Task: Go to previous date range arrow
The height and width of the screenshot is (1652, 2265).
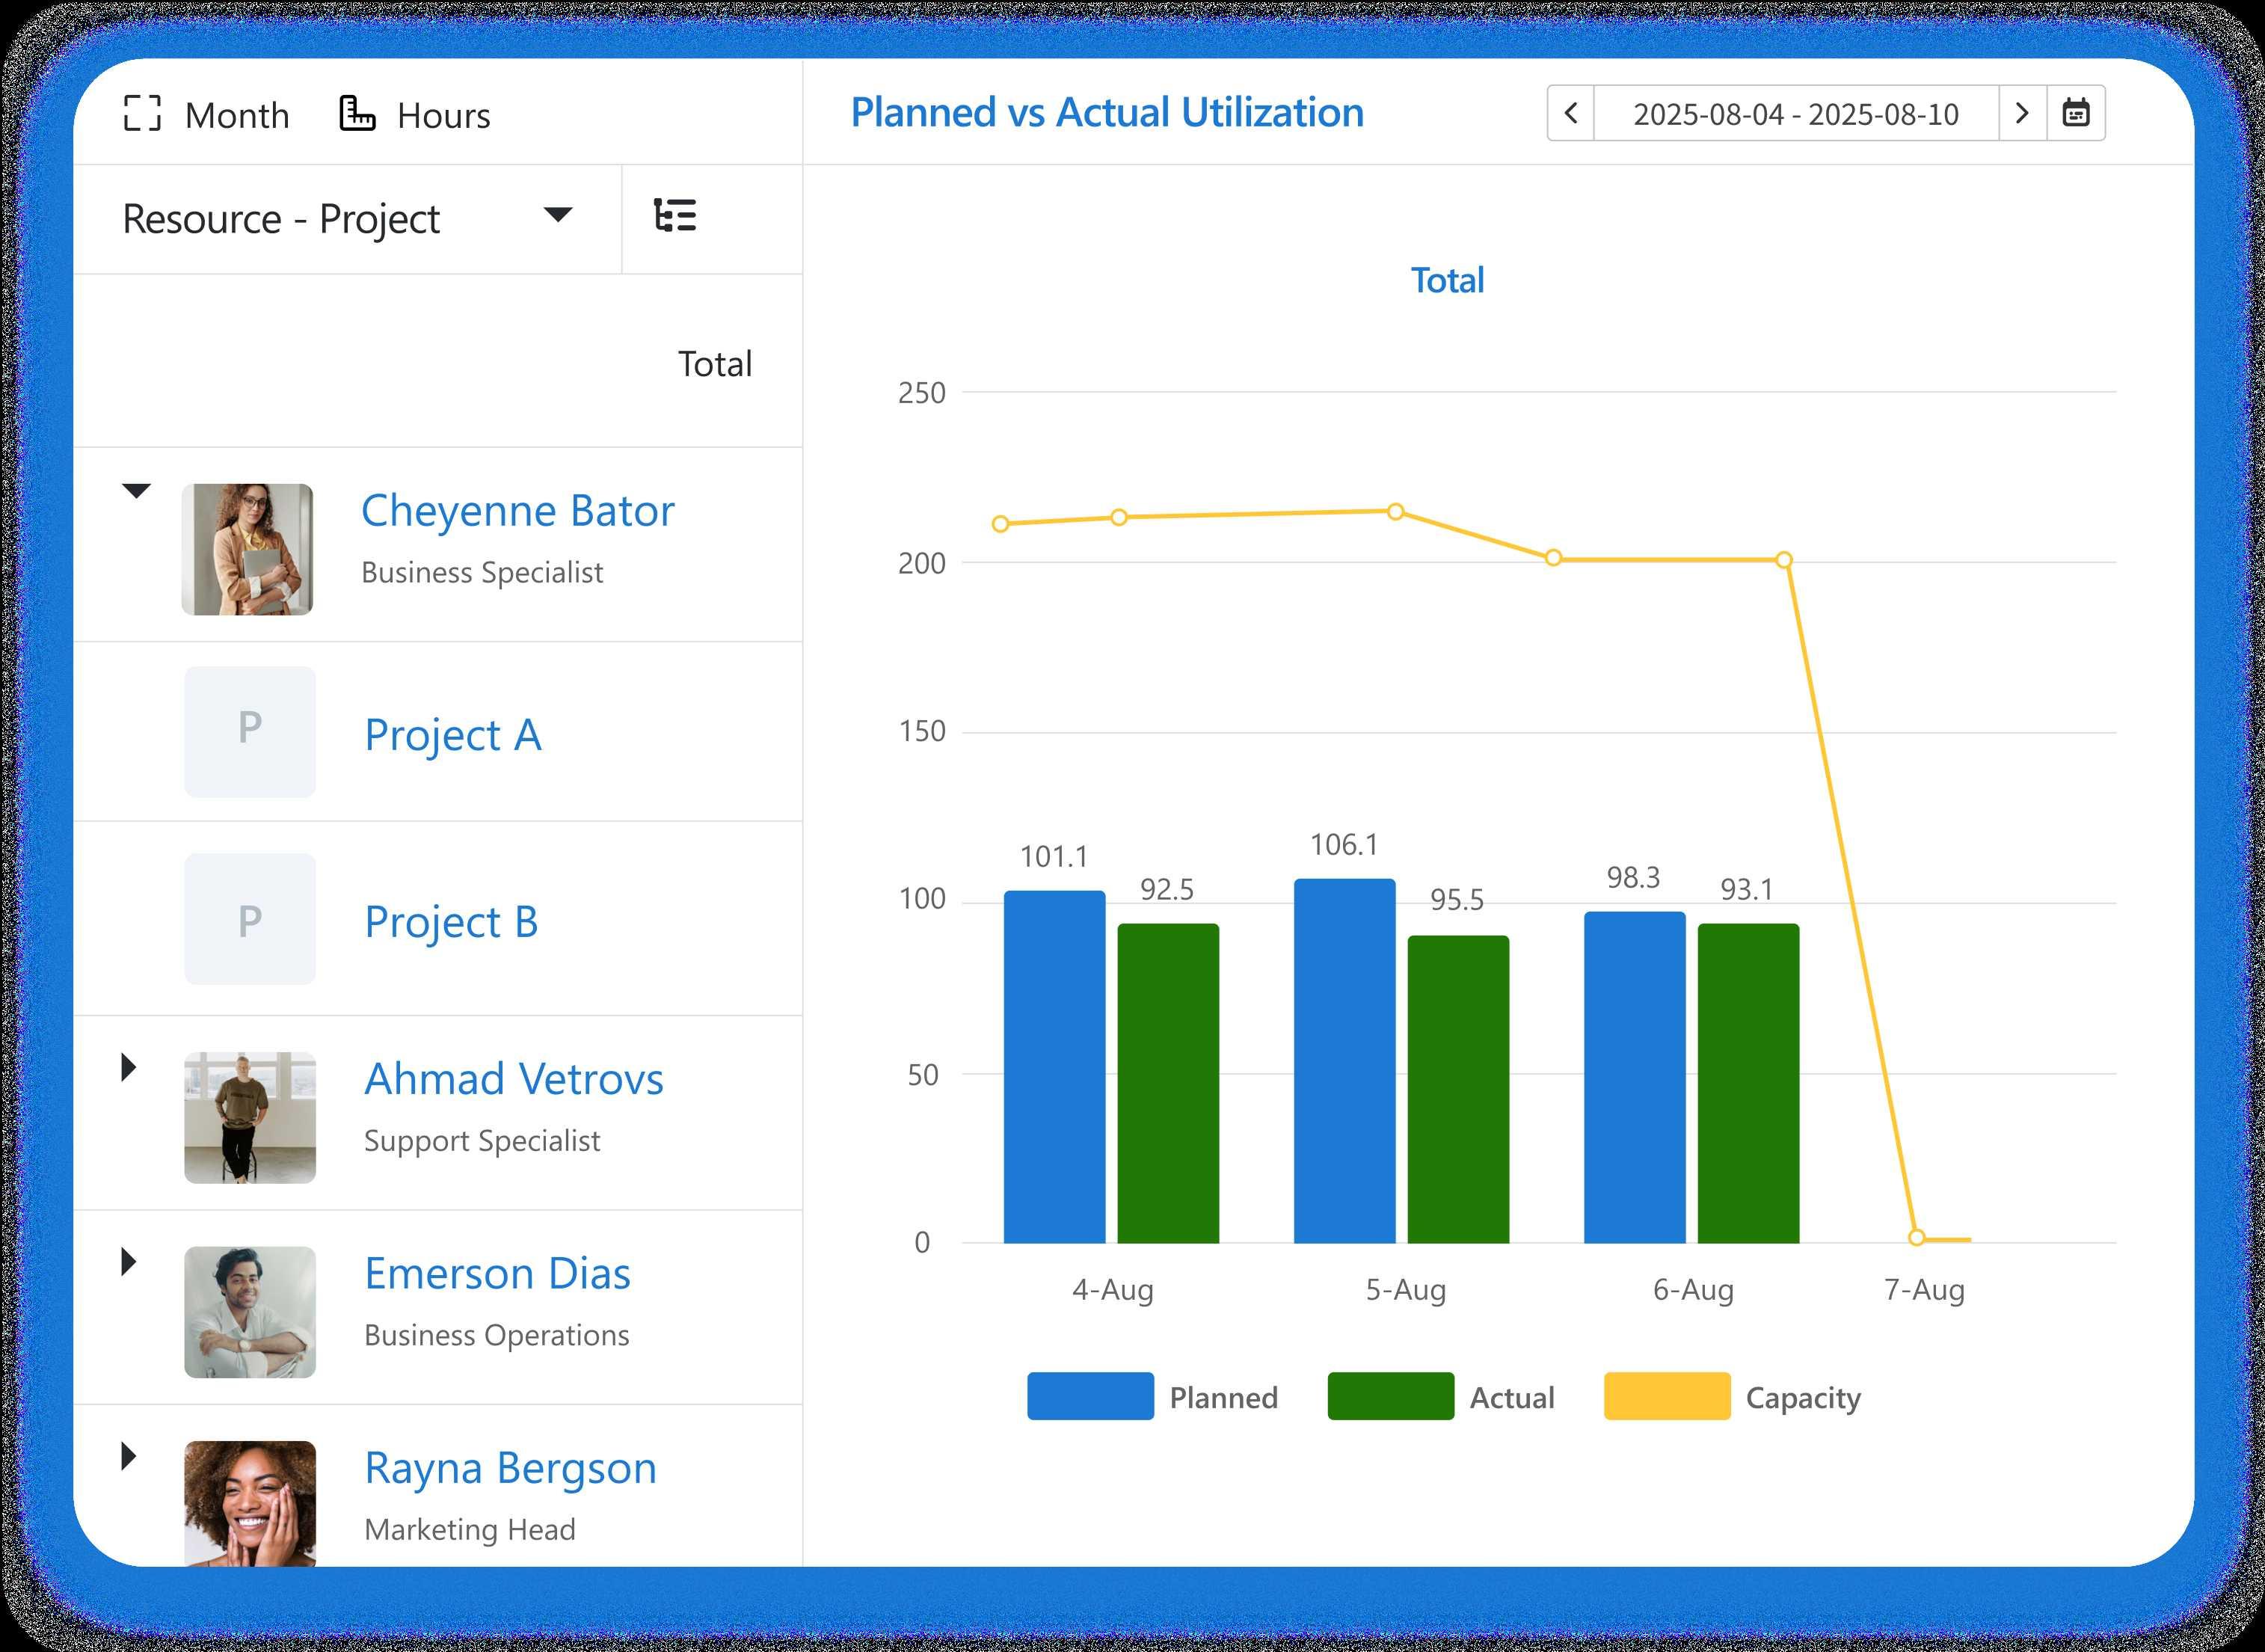Action: [1571, 113]
